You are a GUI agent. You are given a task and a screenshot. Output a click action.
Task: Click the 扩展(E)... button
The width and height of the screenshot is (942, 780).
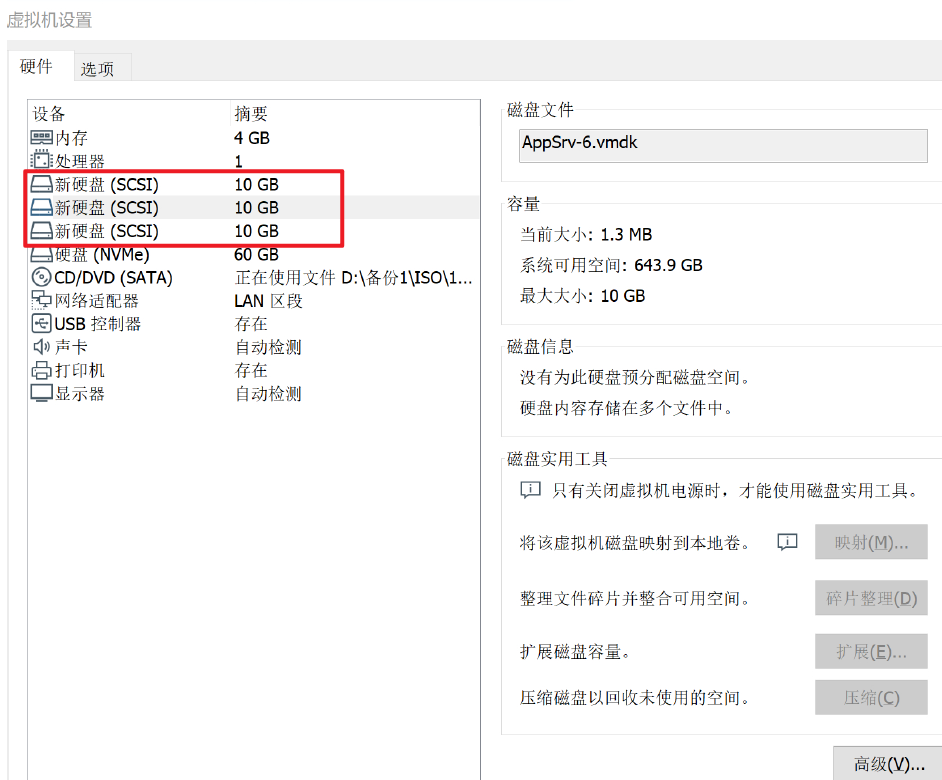pos(871,651)
